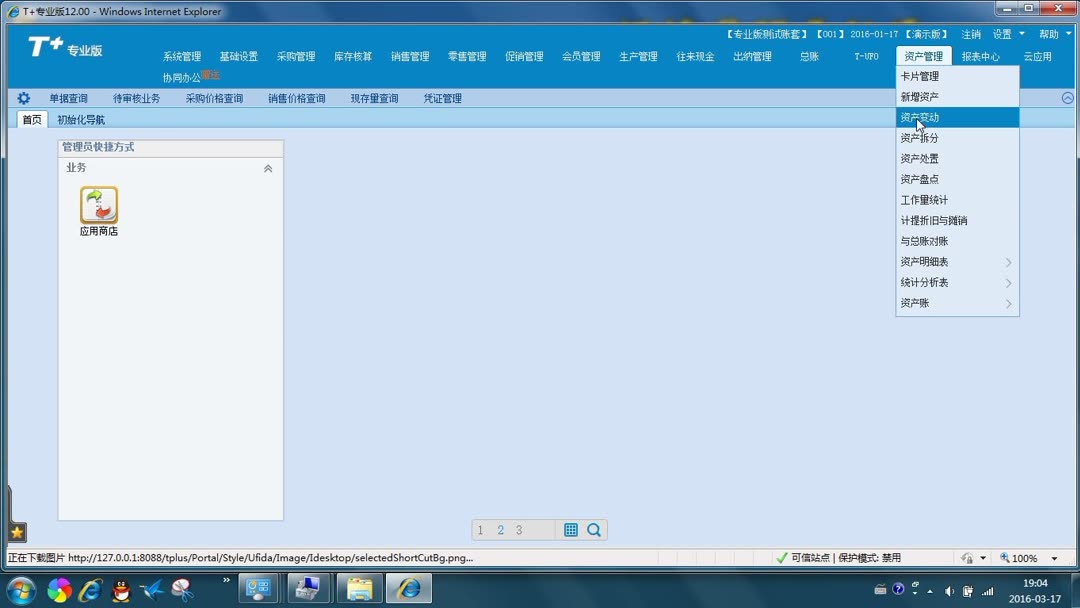1080x608 pixels.
Task: Click the magnifier search icon near page numbers
Action: pos(594,529)
